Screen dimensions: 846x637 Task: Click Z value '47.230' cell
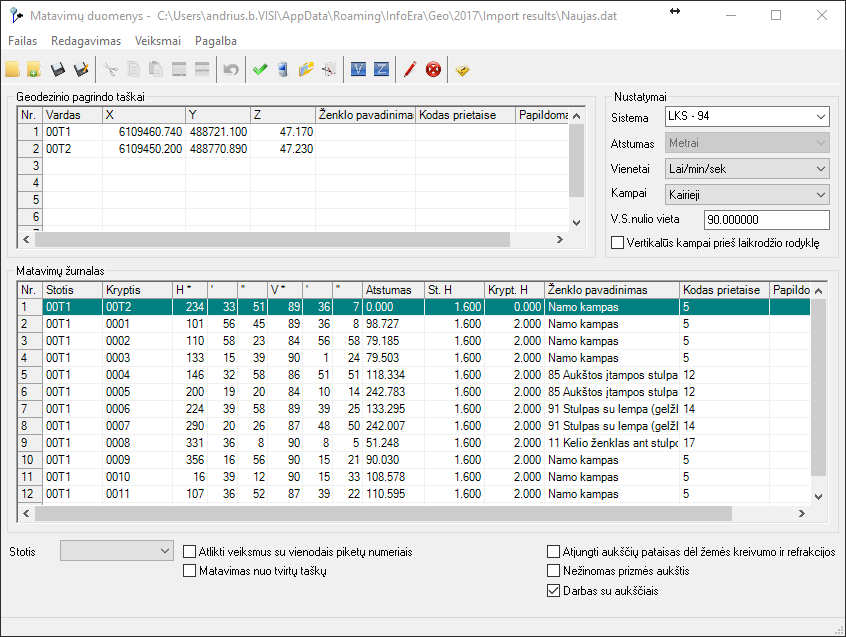283,149
